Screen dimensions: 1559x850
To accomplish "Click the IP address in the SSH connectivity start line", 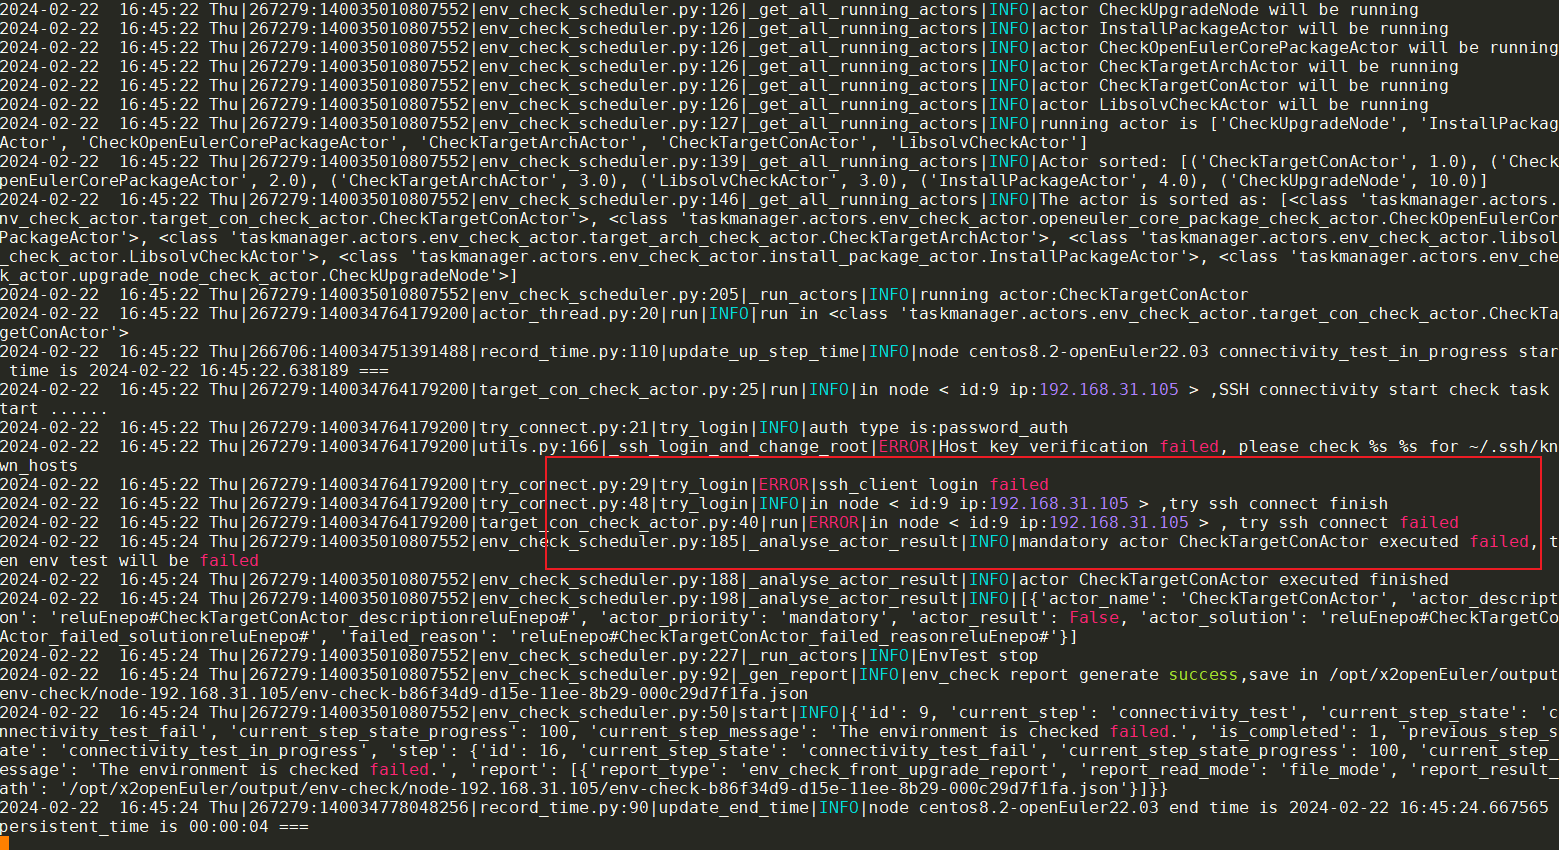I will coord(1108,390).
